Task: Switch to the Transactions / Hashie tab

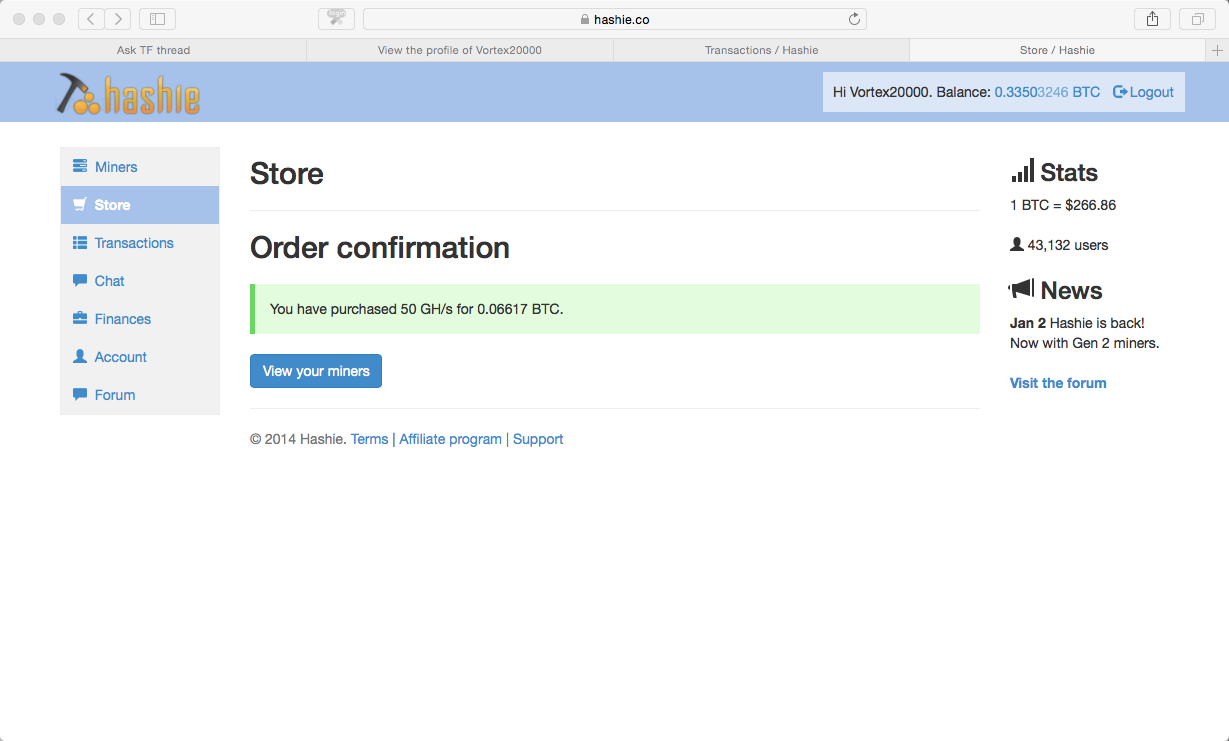Action: coord(762,50)
